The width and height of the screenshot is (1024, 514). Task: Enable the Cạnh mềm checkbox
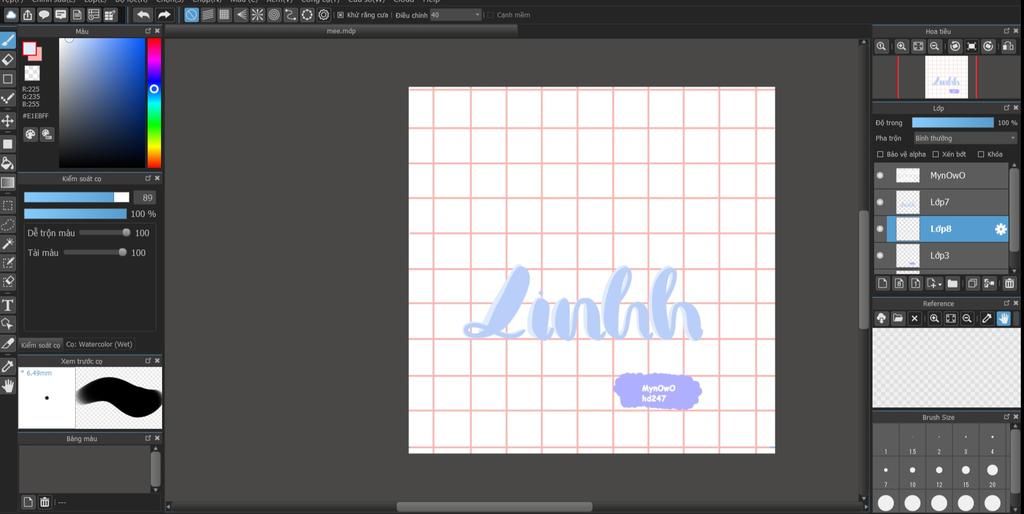coord(490,14)
